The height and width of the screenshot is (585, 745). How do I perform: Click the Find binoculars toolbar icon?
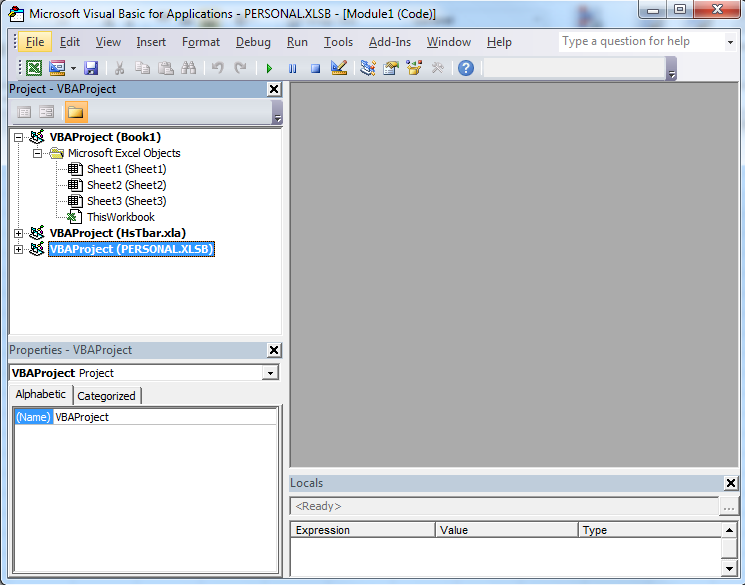point(189,68)
